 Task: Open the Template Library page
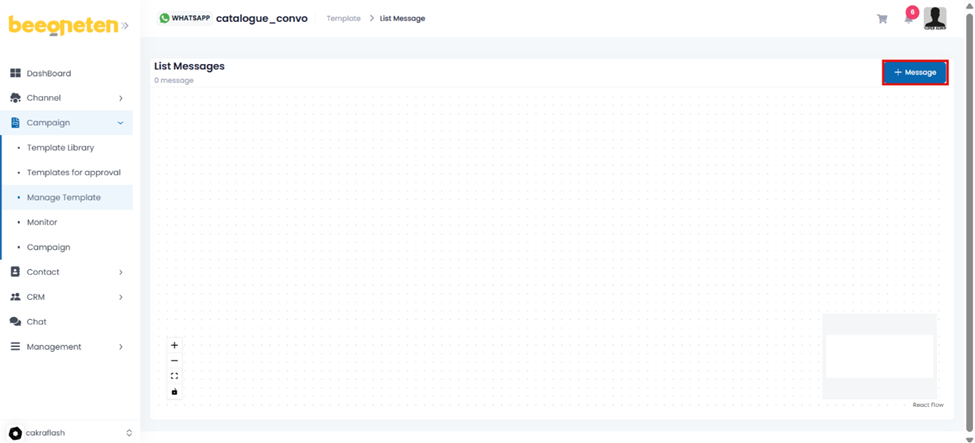coord(60,148)
